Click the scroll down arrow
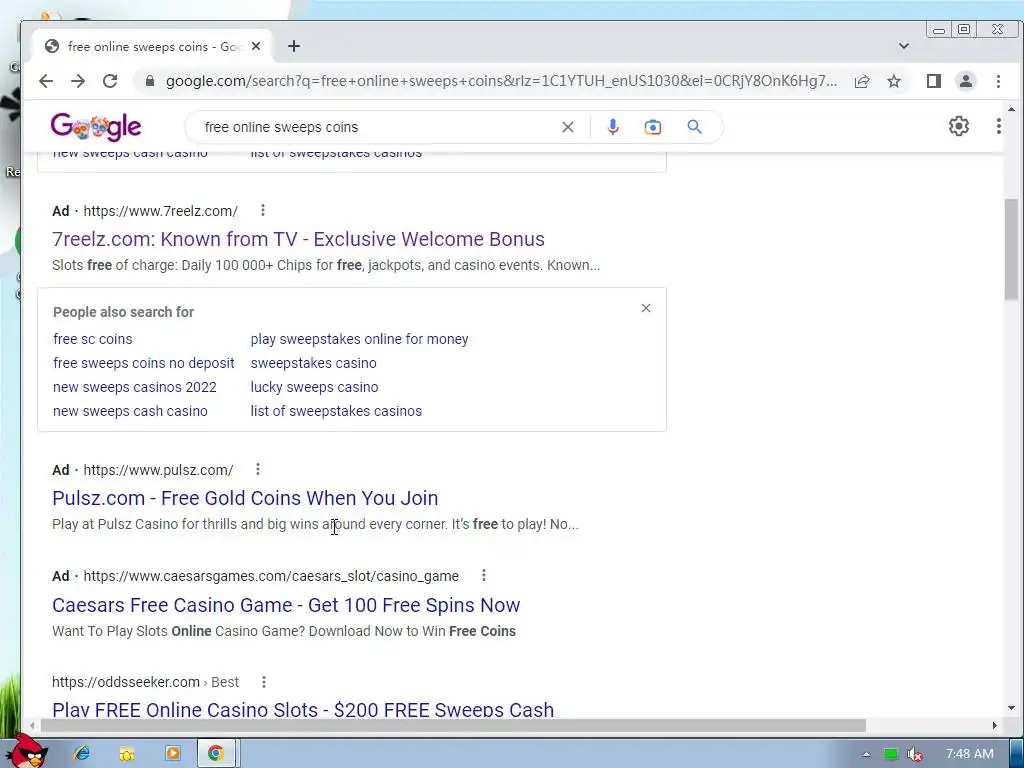The width and height of the screenshot is (1024, 768). tap(1011, 707)
